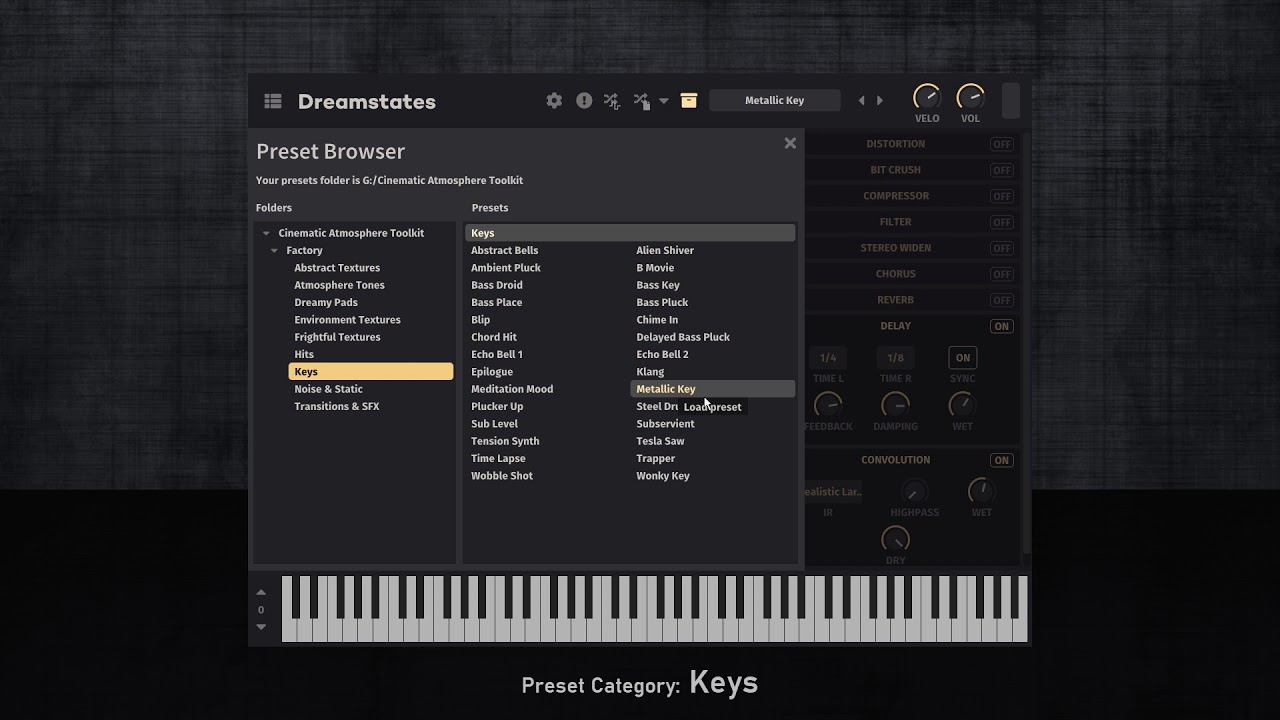The image size is (1280, 720).
Task: Shift keyboard octave down arrow
Action: [x=261, y=627]
